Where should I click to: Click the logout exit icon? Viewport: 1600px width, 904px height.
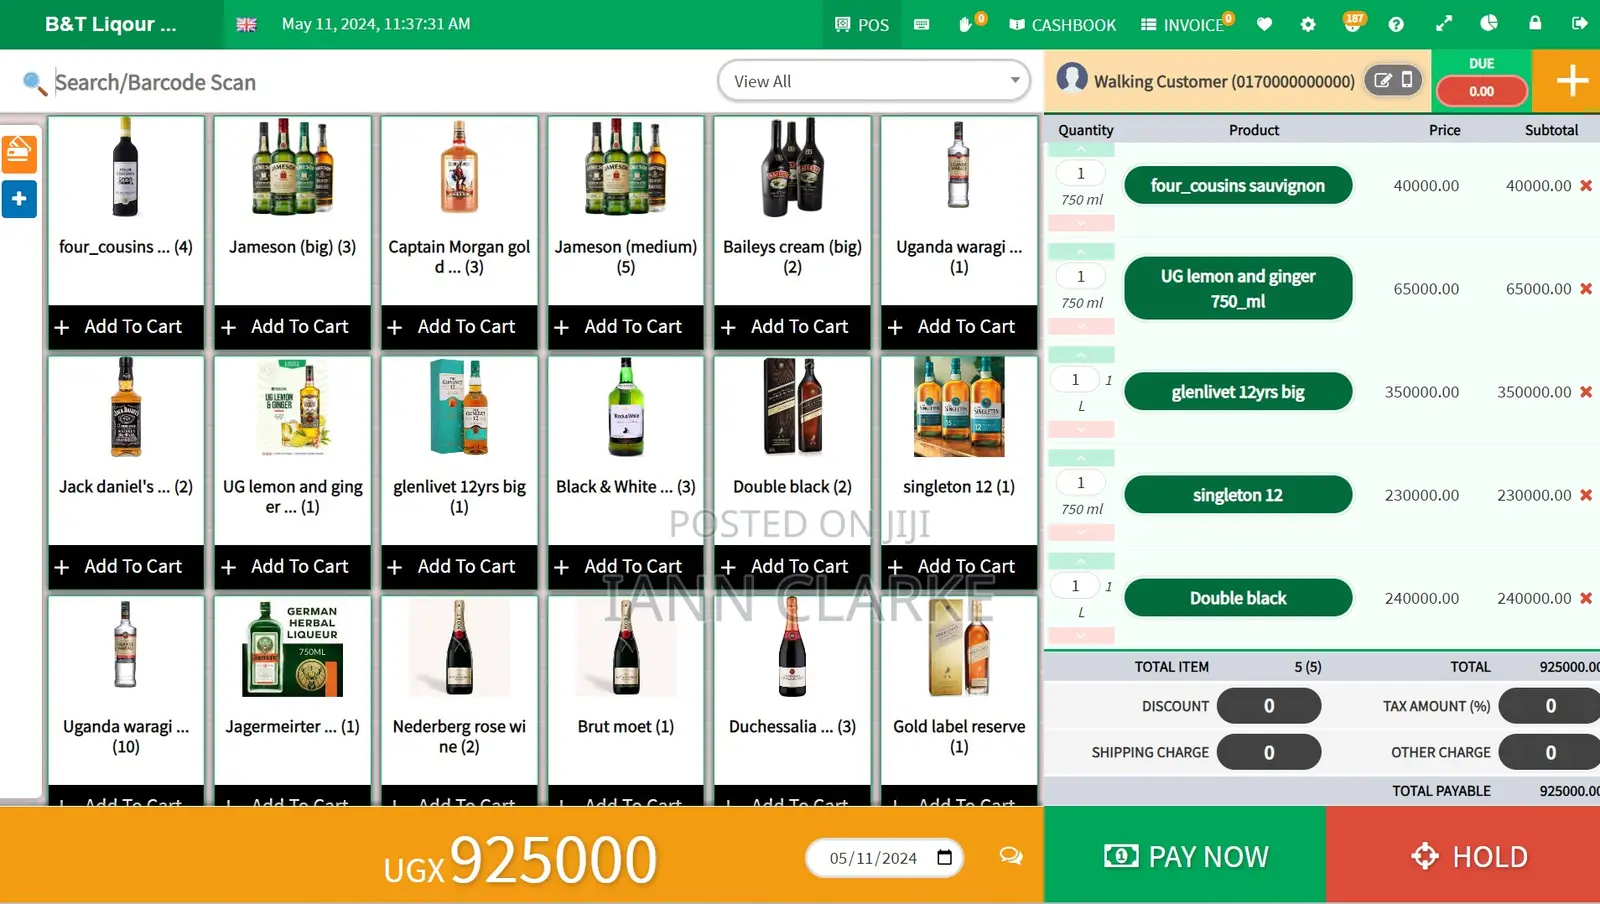click(x=1580, y=23)
